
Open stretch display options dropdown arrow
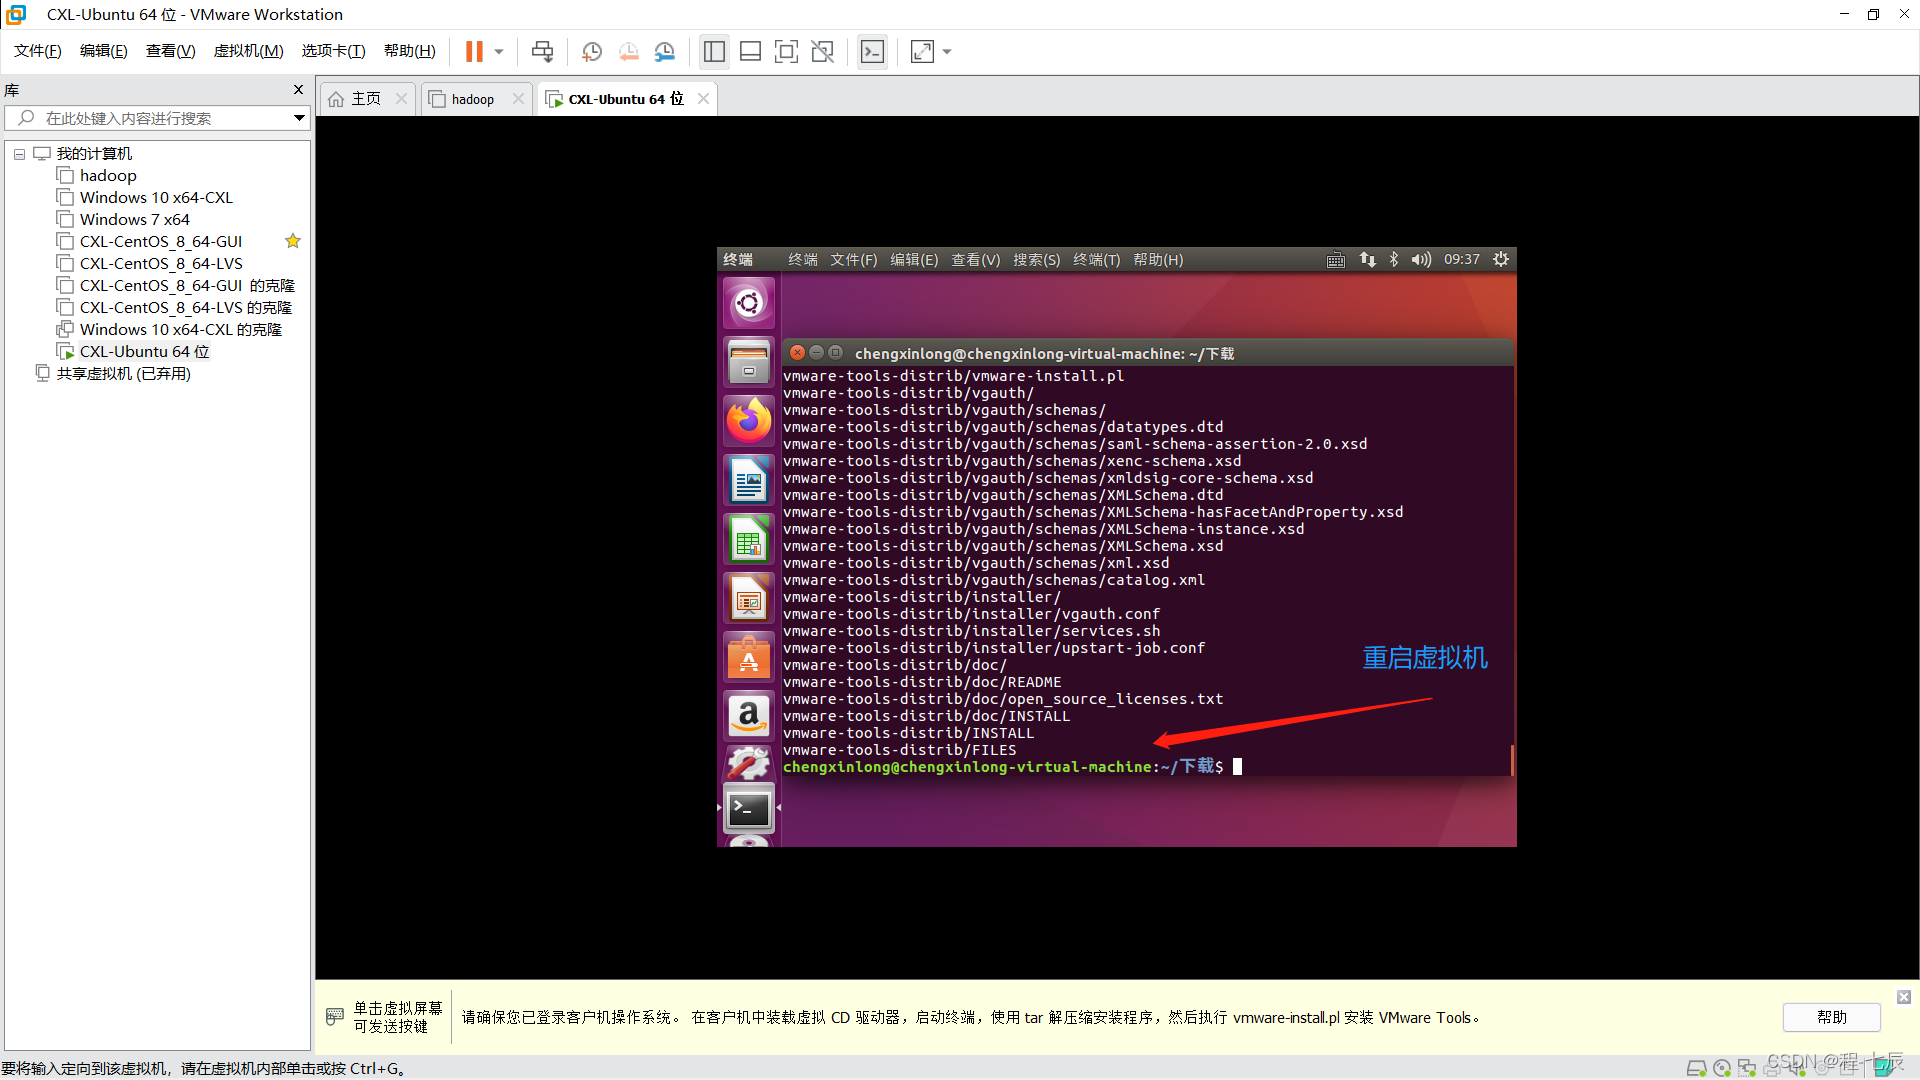pyautogui.click(x=947, y=52)
